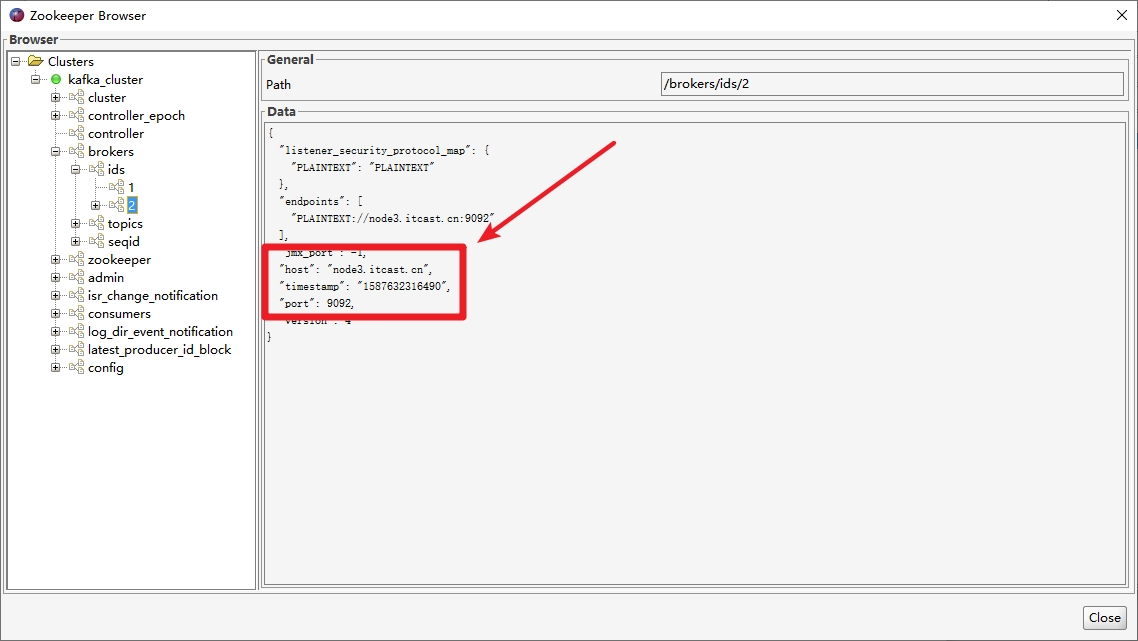Select the controller_epoch tree item
The height and width of the screenshot is (641, 1138).
pyautogui.click(x=136, y=115)
